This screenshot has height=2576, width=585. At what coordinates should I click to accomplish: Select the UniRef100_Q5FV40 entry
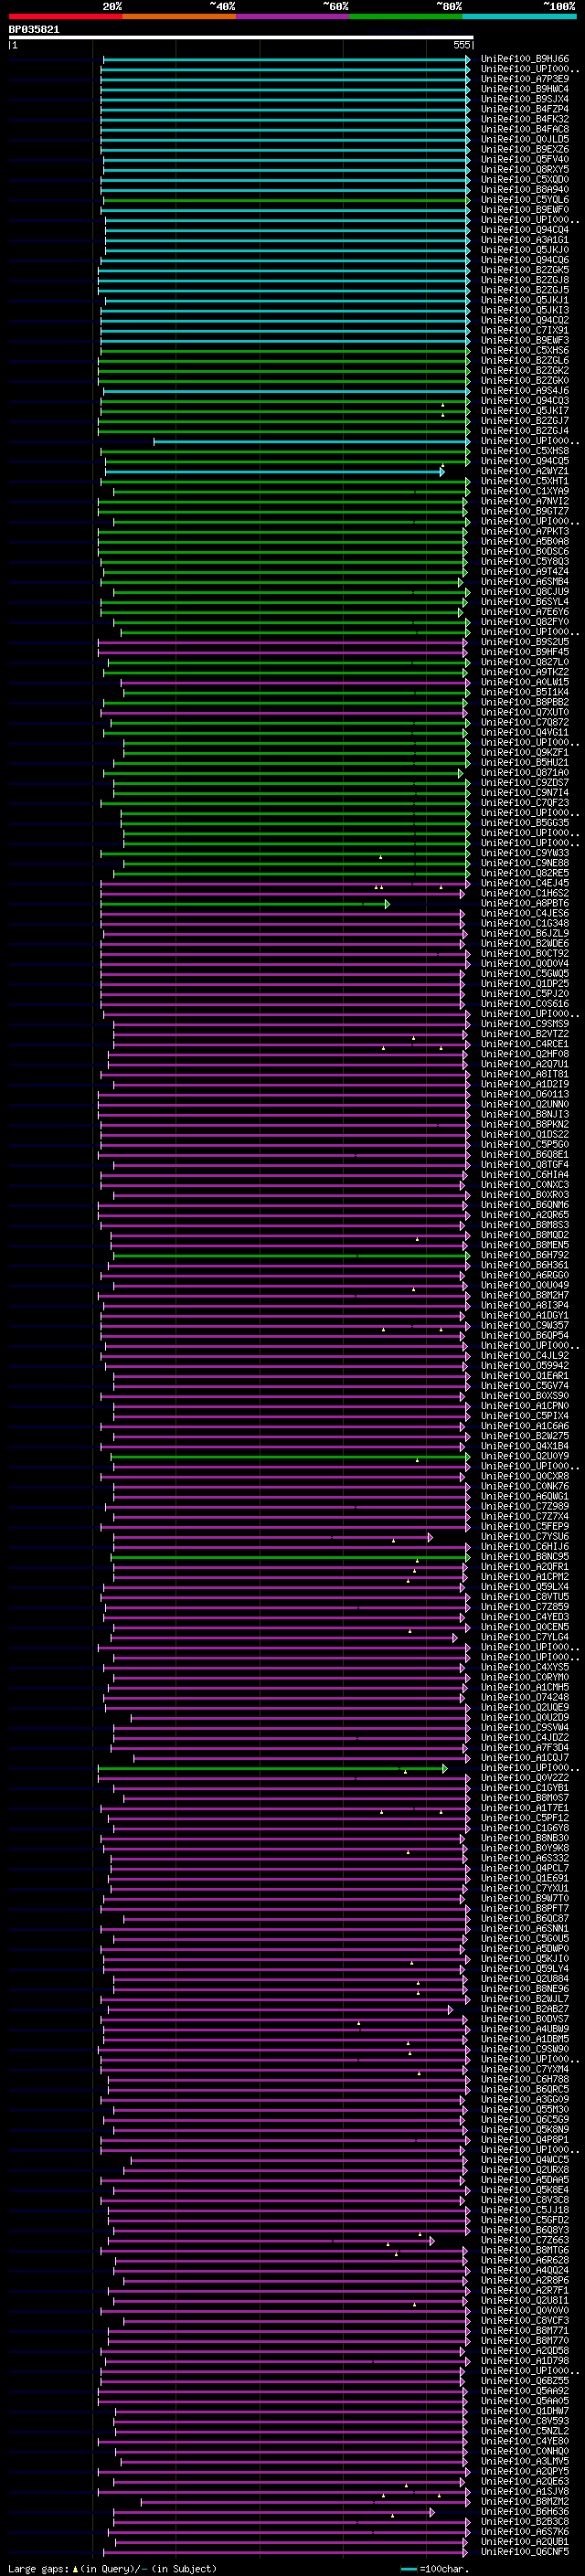pos(525,159)
